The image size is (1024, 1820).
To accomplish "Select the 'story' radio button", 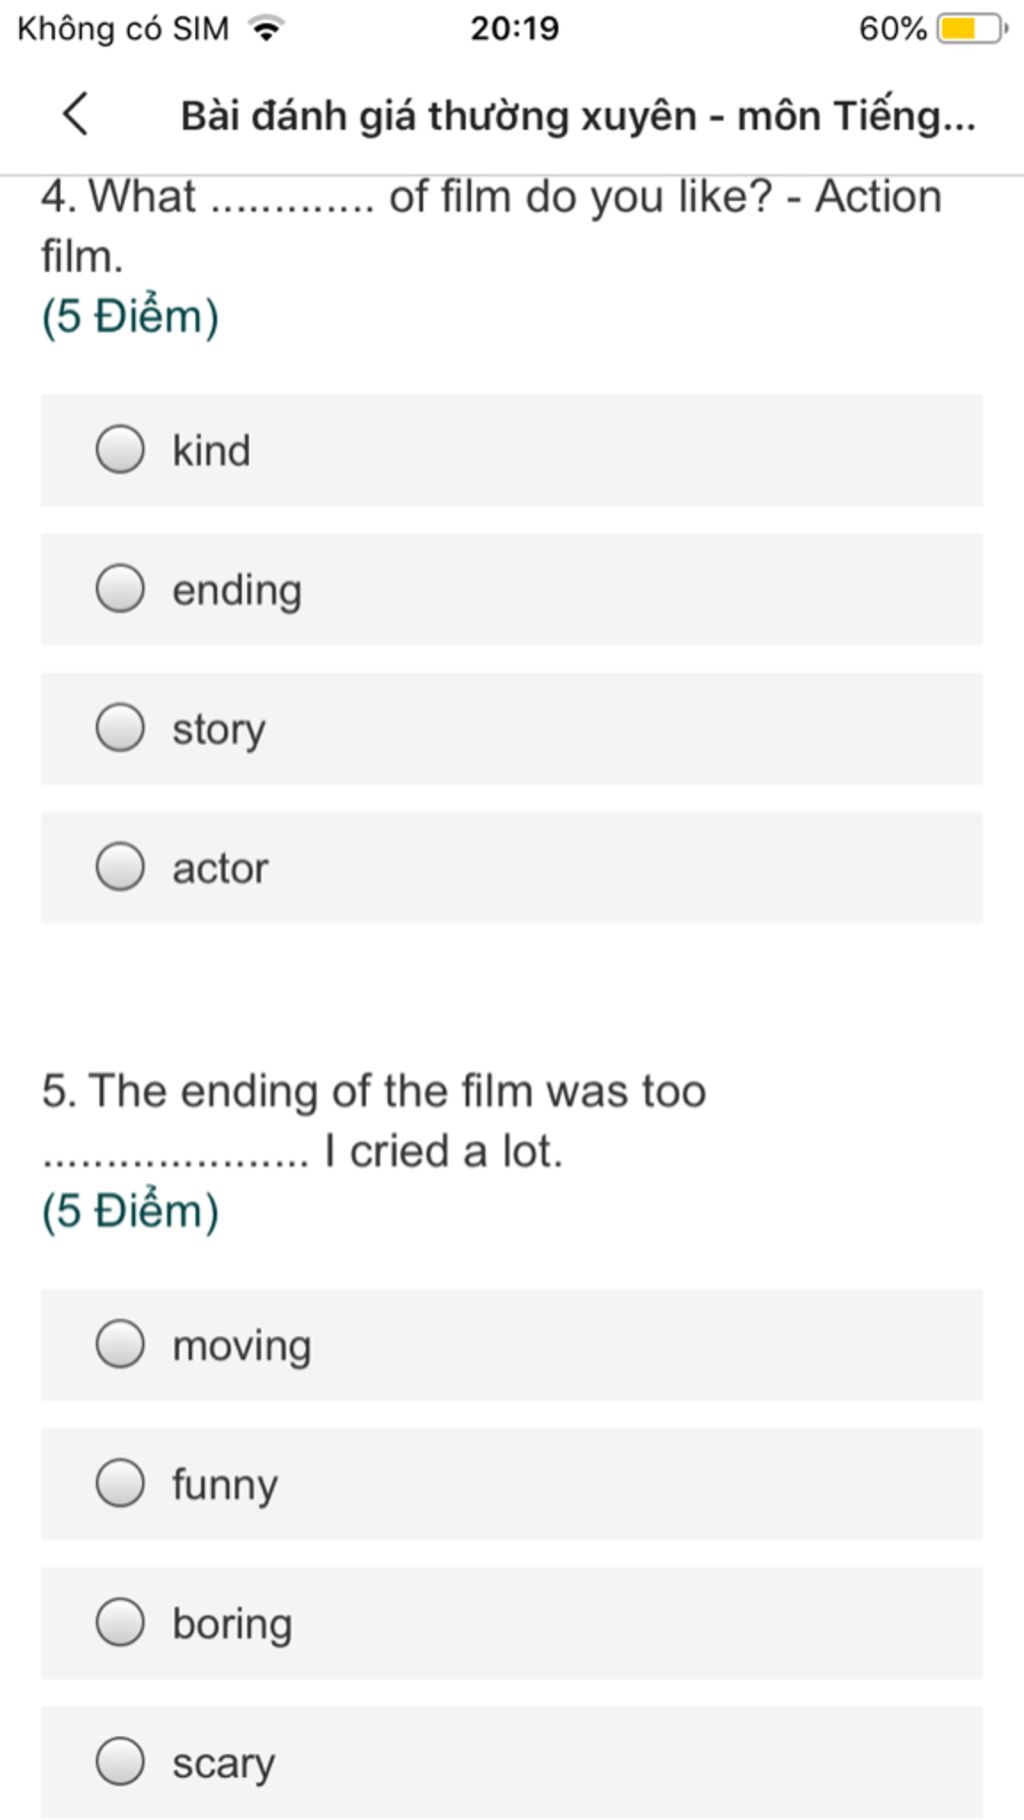I will (x=121, y=727).
